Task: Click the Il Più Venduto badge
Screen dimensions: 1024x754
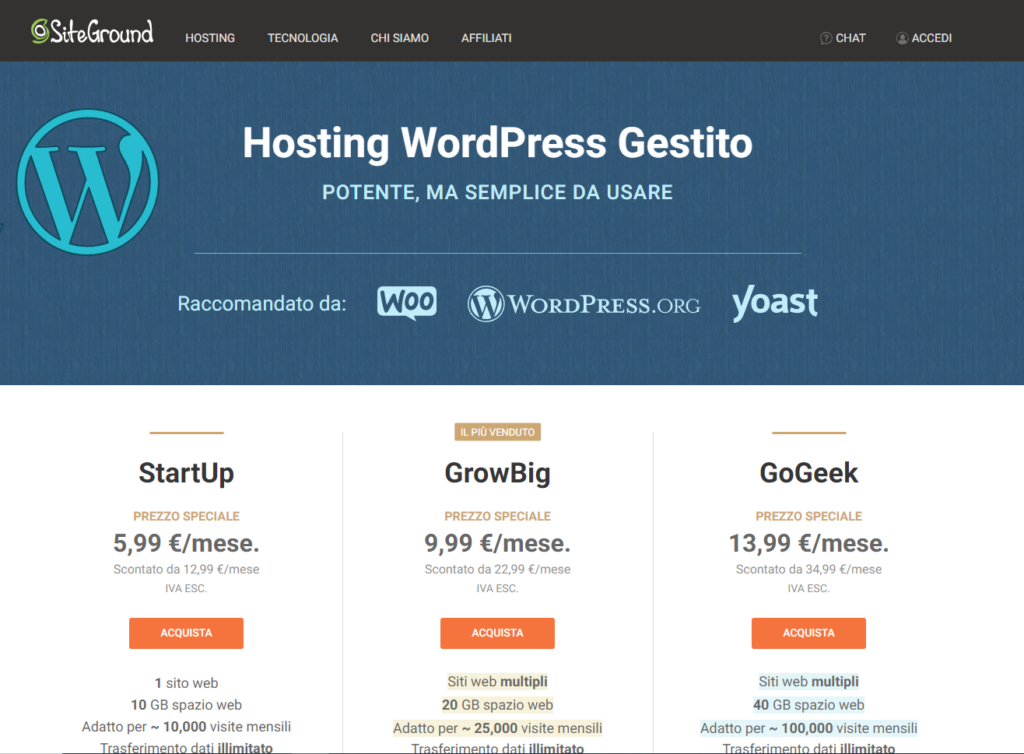Action: pyautogui.click(x=498, y=432)
